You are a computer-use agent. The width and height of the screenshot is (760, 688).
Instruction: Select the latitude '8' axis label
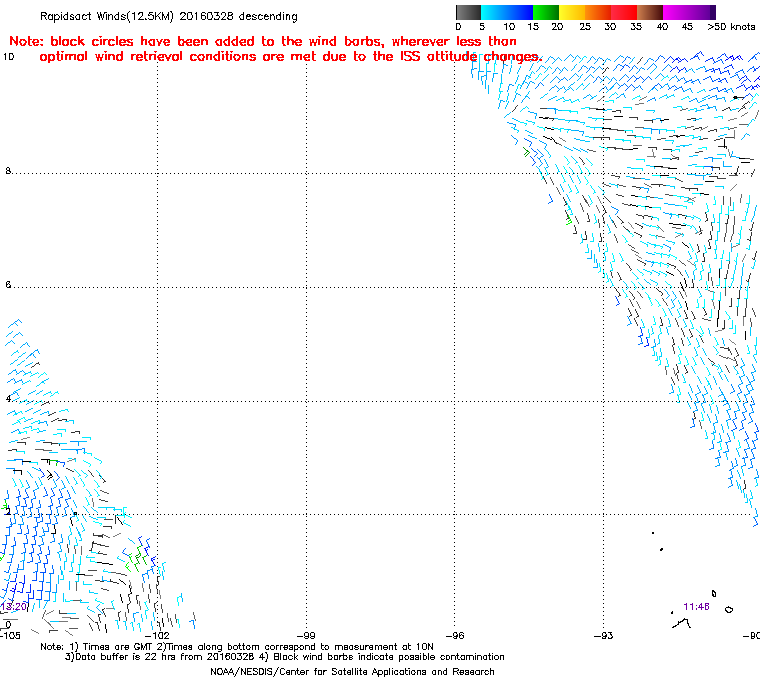pyautogui.click(x=8, y=171)
